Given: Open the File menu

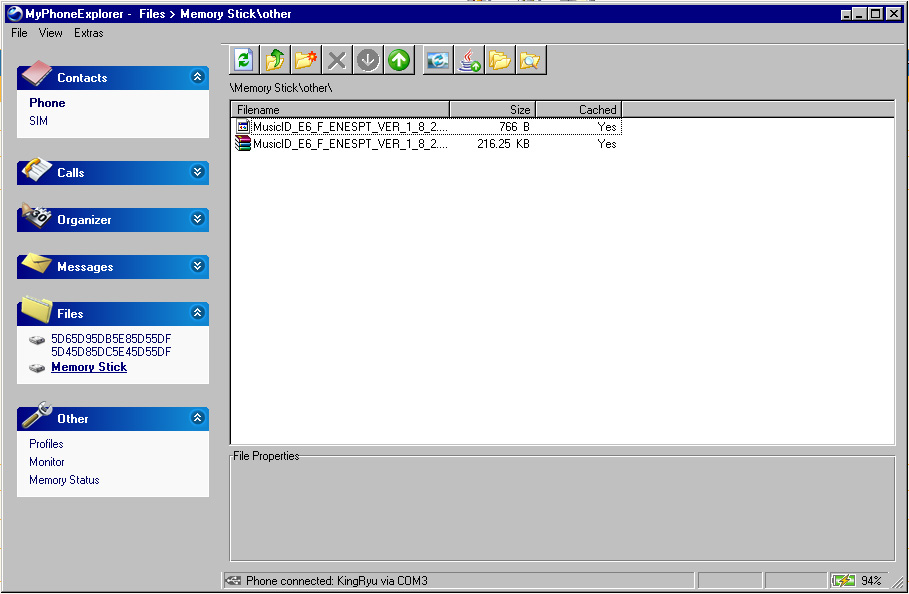Looking at the screenshot, I should (x=19, y=33).
